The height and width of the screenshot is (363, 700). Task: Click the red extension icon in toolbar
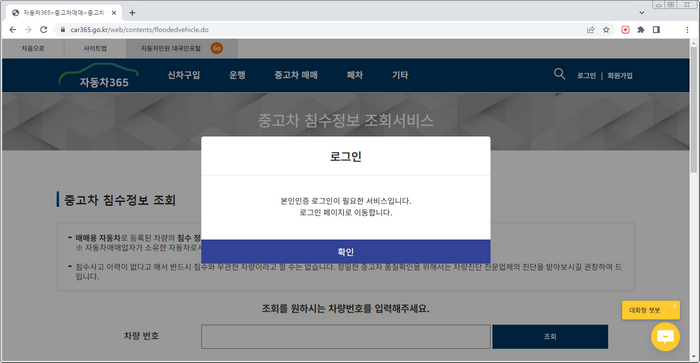tap(625, 29)
